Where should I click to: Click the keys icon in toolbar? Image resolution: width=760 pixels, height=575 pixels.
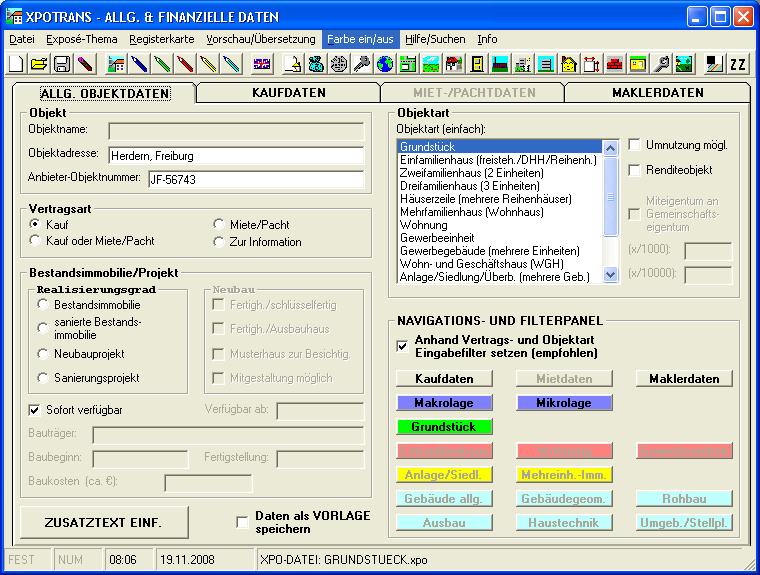[362, 64]
